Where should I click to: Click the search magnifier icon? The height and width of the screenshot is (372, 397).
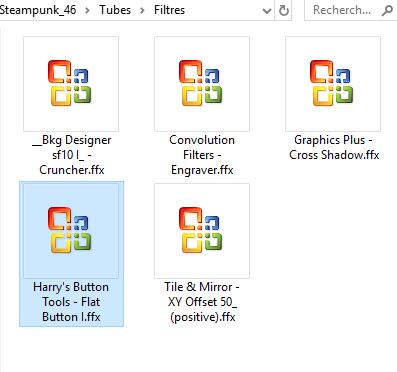point(387,11)
